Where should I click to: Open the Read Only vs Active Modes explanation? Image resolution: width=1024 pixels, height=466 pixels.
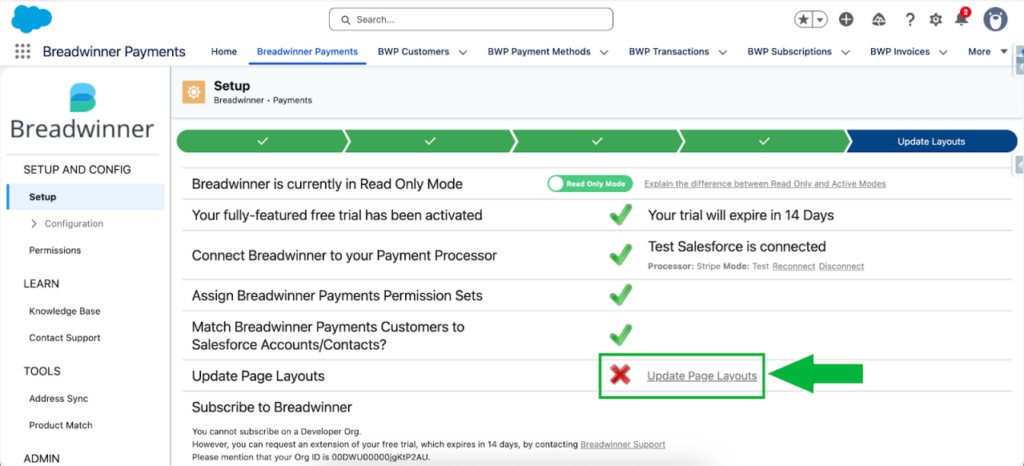(x=765, y=184)
